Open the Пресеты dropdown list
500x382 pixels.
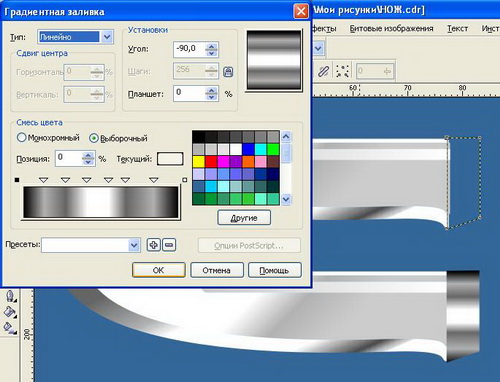134,245
